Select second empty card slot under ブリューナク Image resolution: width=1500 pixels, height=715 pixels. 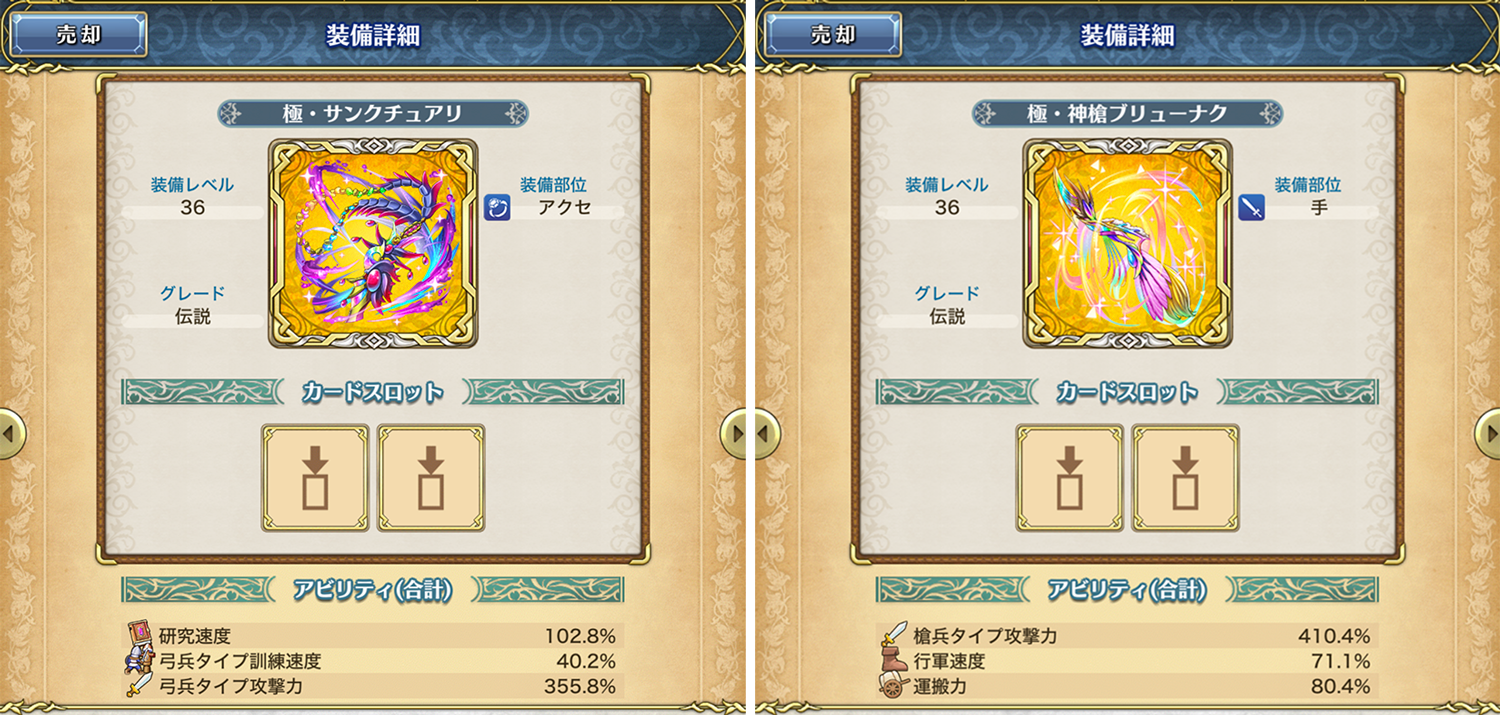click(x=1186, y=478)
